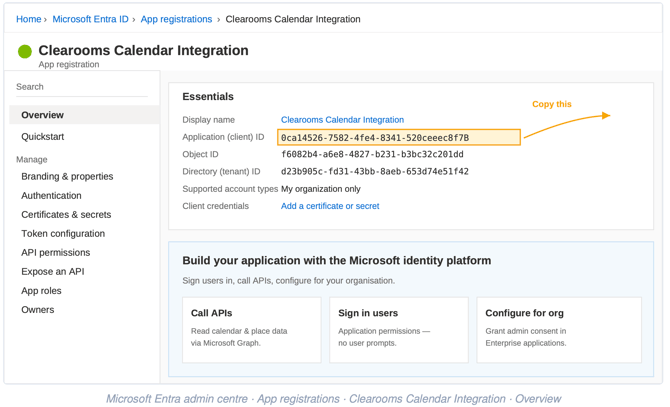Click the Display name label
Screen dimensions: 670x407
click(x=209, y=120)
